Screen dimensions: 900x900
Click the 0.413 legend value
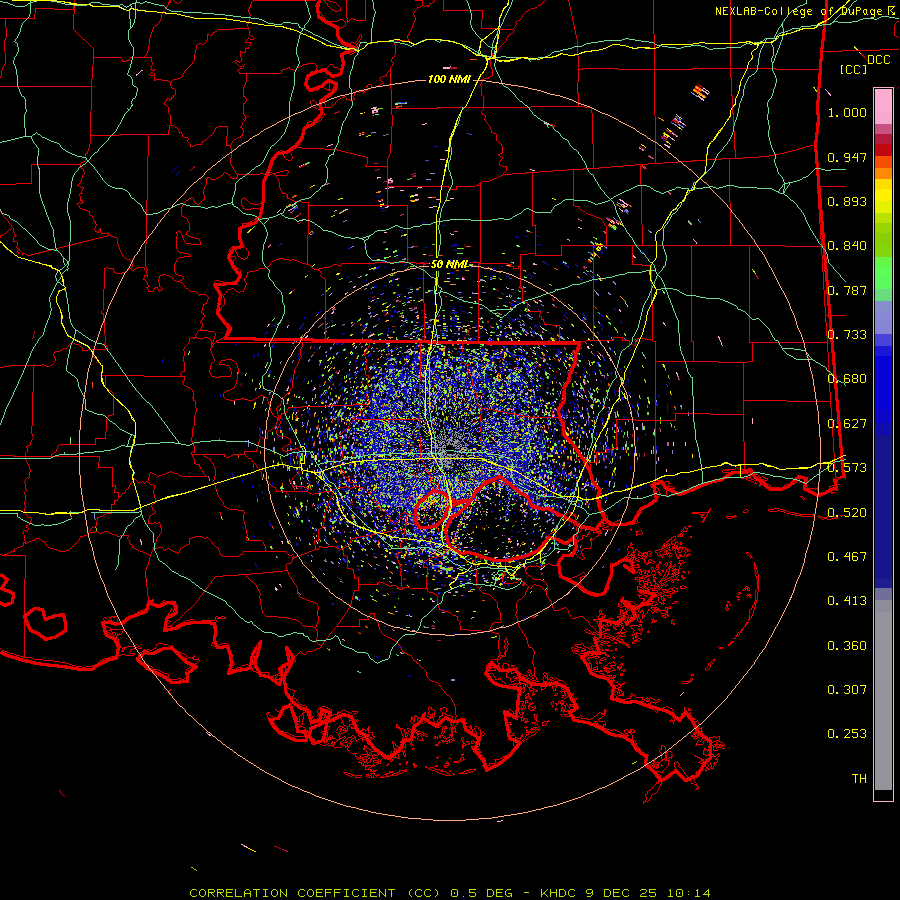[x=847, y=601]
